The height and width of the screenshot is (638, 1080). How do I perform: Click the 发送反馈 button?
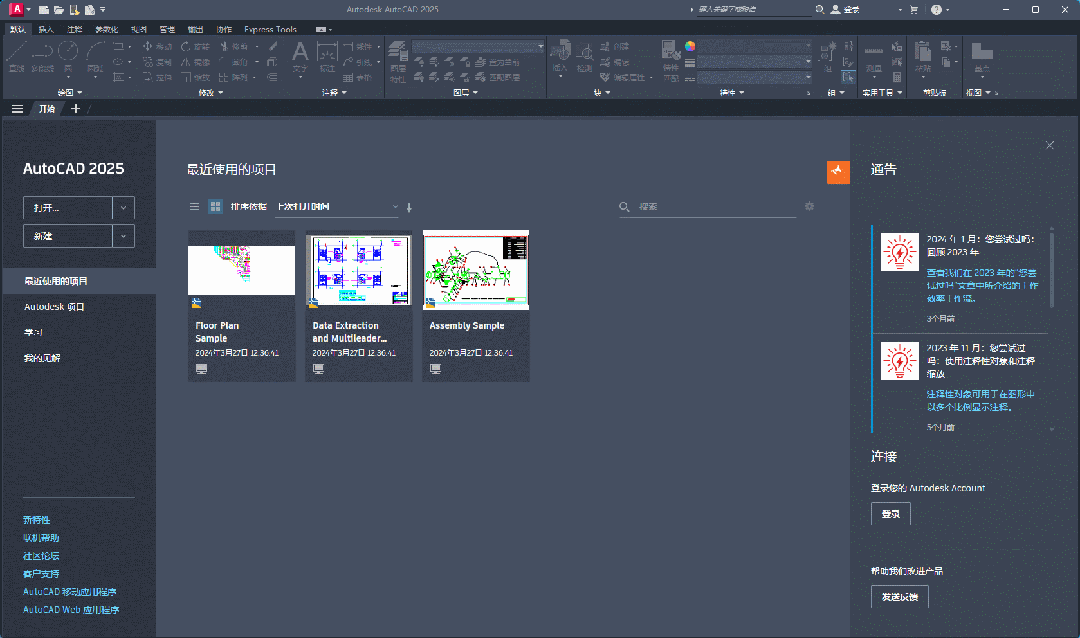900,597
